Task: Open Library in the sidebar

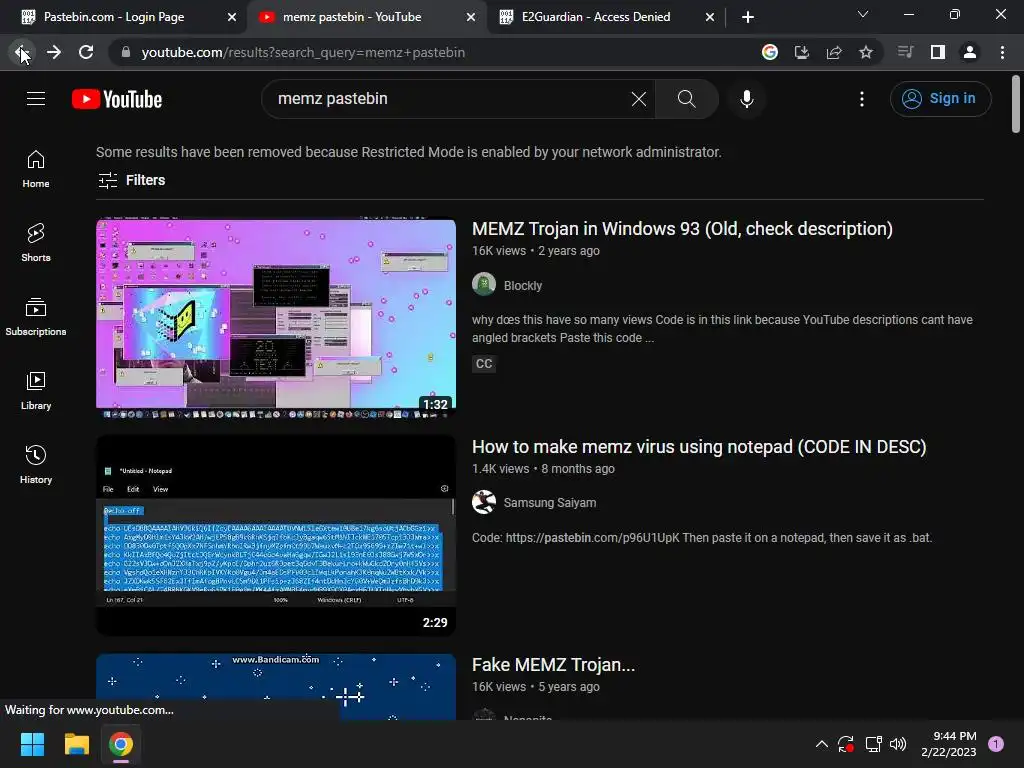Action: pos(36,391)
